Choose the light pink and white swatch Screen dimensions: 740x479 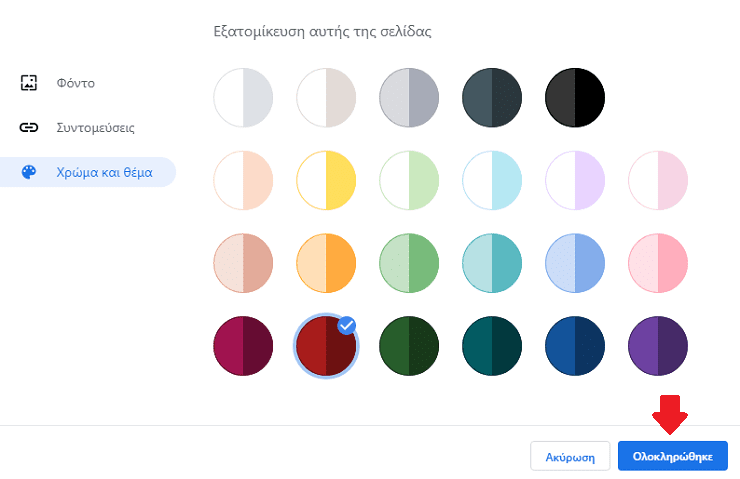(658, 180)
